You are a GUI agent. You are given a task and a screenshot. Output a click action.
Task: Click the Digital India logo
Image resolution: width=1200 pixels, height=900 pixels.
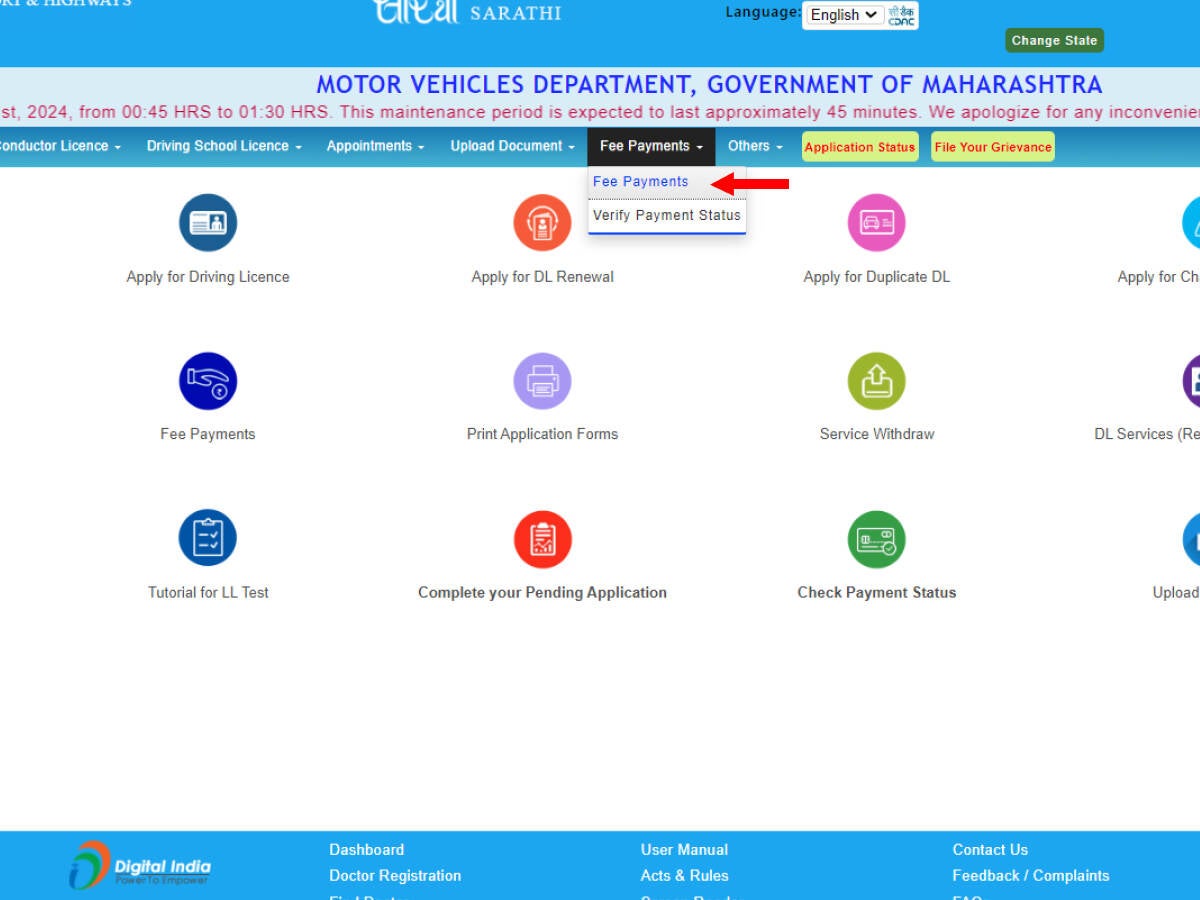140,865
